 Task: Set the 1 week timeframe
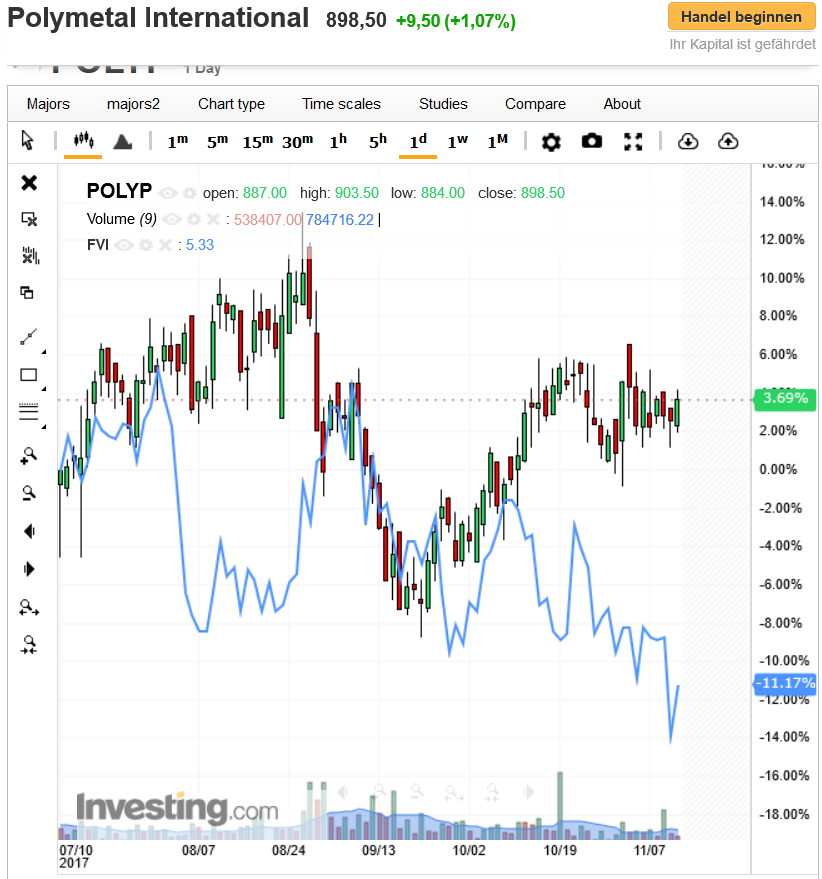coord(458,141)
